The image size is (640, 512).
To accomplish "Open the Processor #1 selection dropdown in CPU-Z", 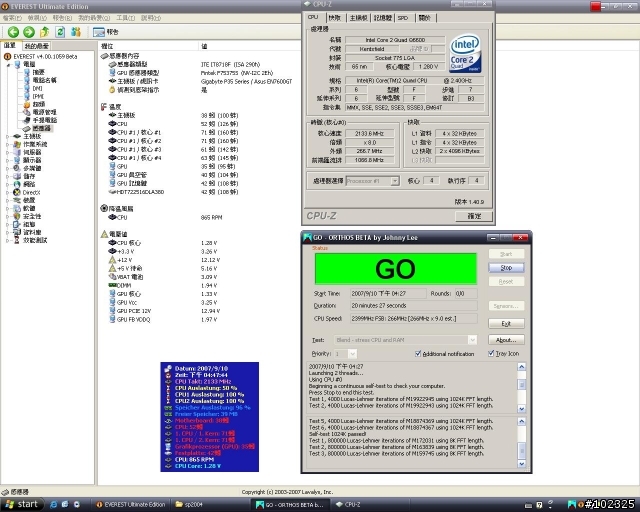I will click(394, 181).
